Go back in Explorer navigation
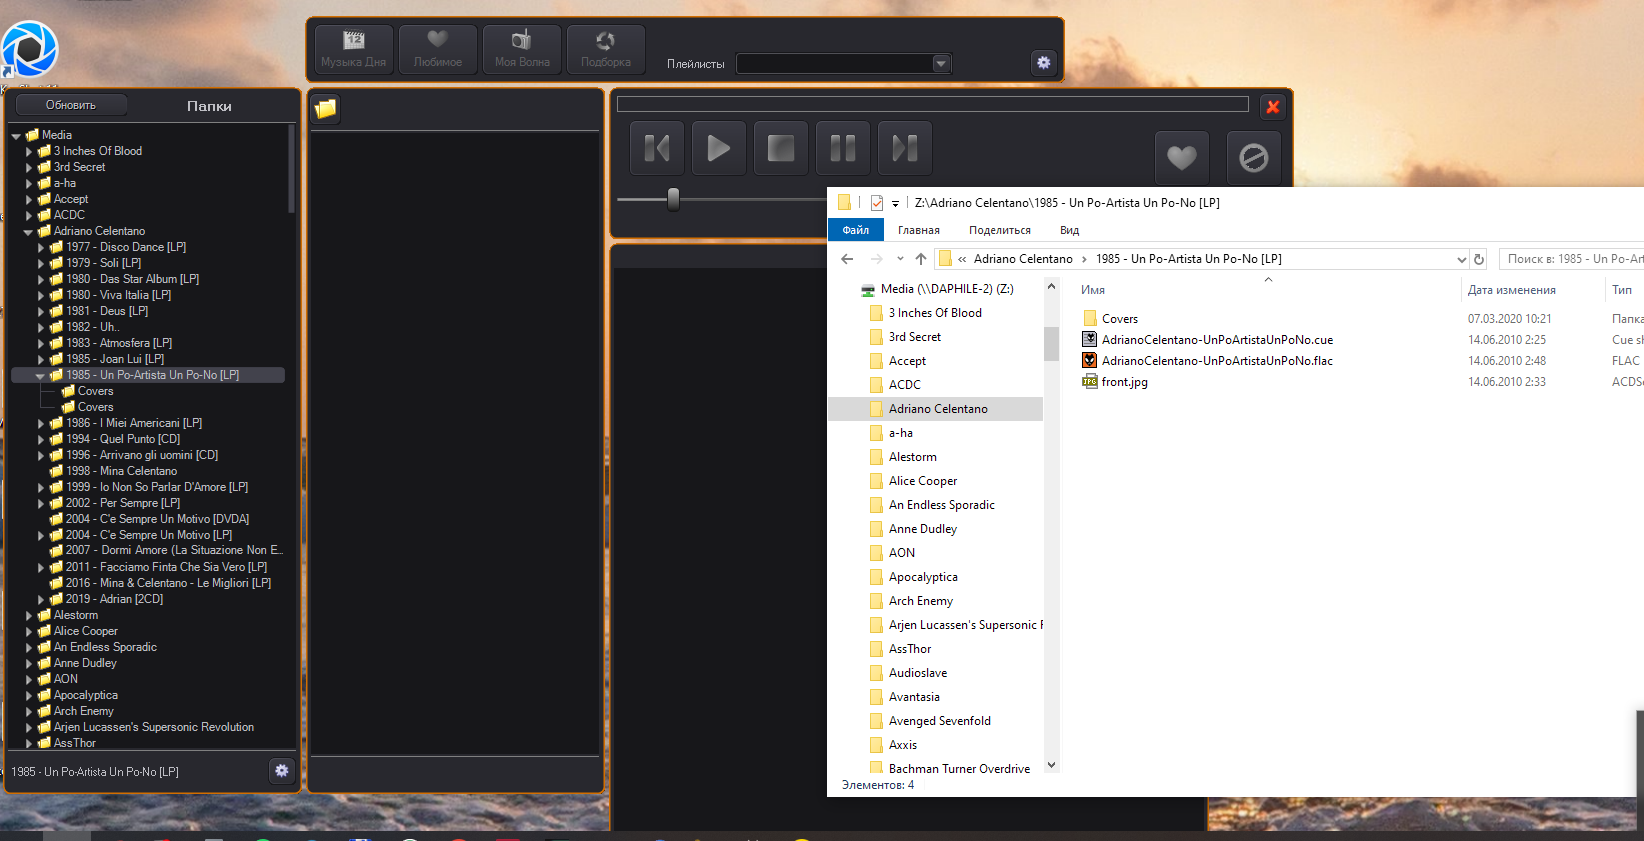Image resolution: width=1644 pixels, height=841 pixels. tap(847, 259)
